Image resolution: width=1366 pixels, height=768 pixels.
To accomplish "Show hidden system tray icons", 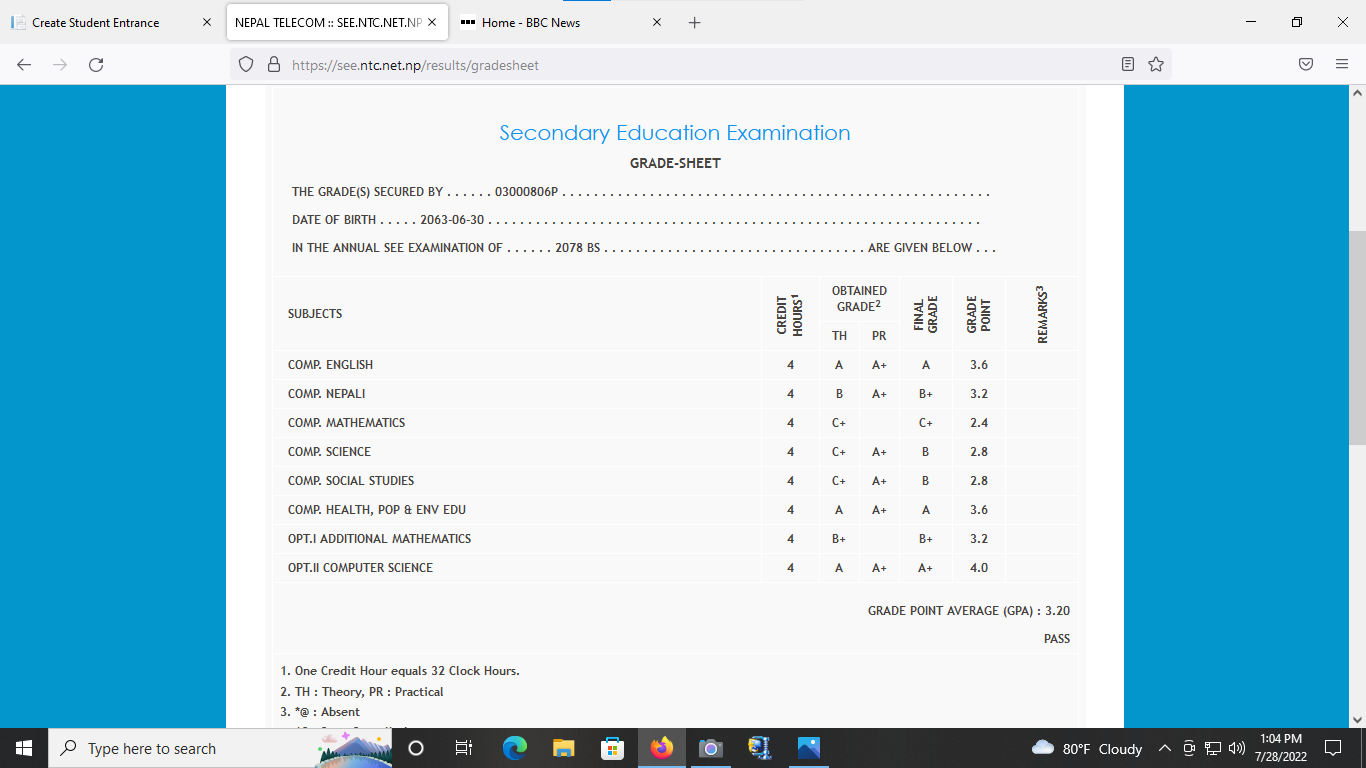I will point(1165,748).
